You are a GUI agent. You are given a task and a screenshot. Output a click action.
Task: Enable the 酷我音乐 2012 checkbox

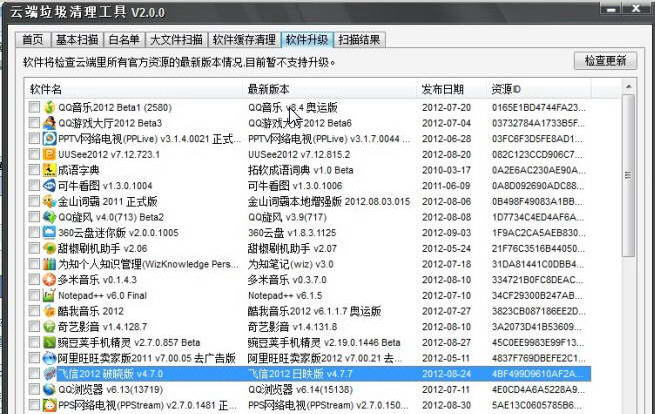tap(35, 311)
